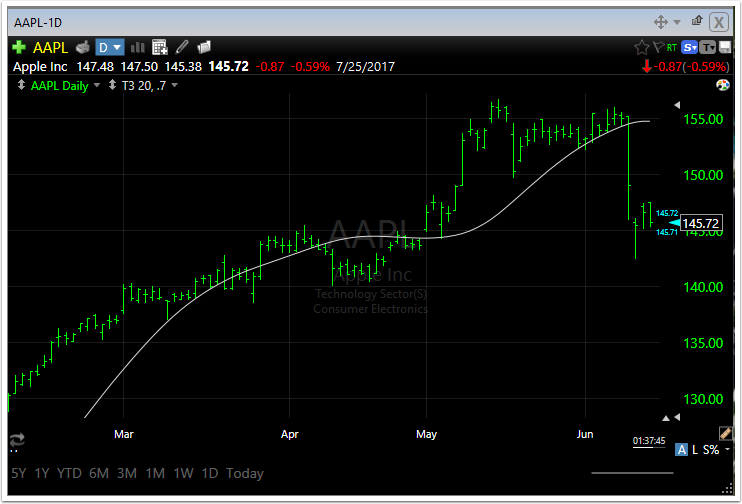Screen dimensions: 742x504
Task: Click the 145.72 current price marker
Action: (700, 223)
